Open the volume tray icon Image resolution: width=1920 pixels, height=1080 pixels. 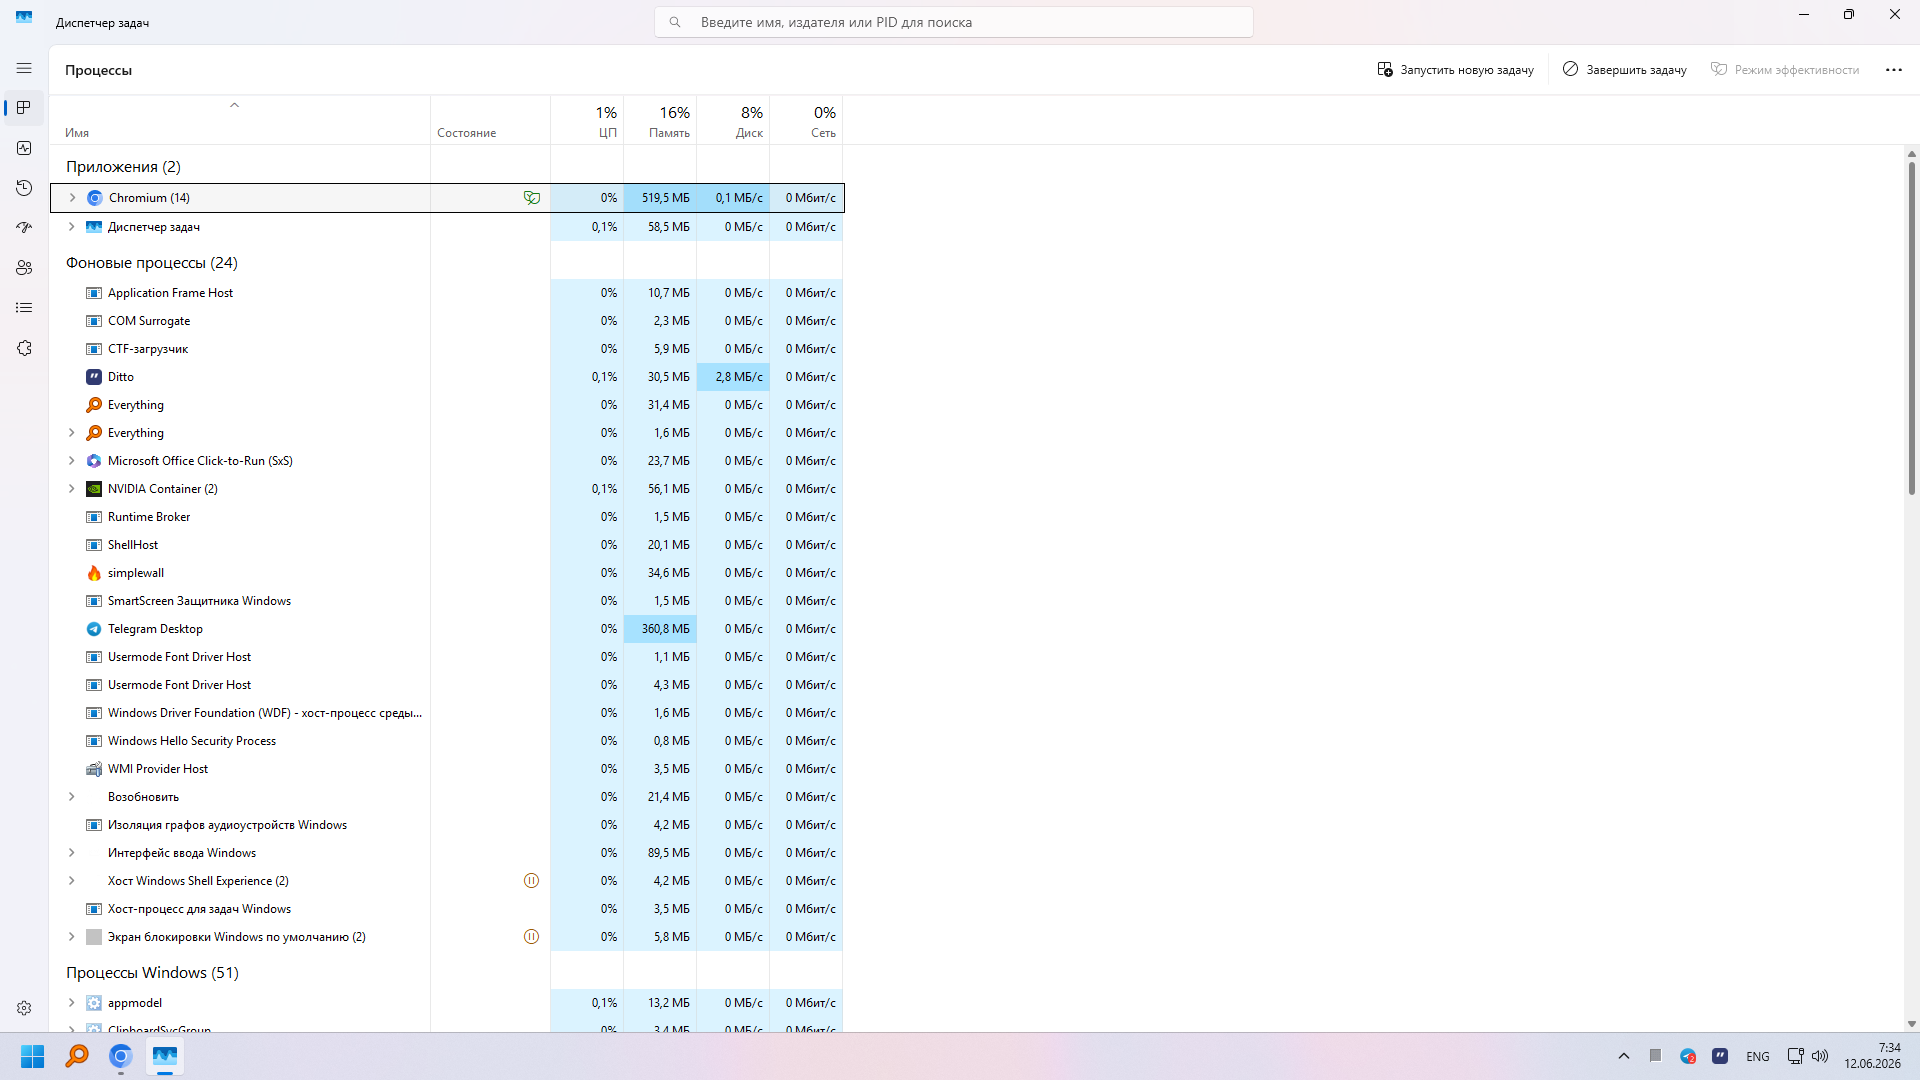click(x=1820, y=1056)
